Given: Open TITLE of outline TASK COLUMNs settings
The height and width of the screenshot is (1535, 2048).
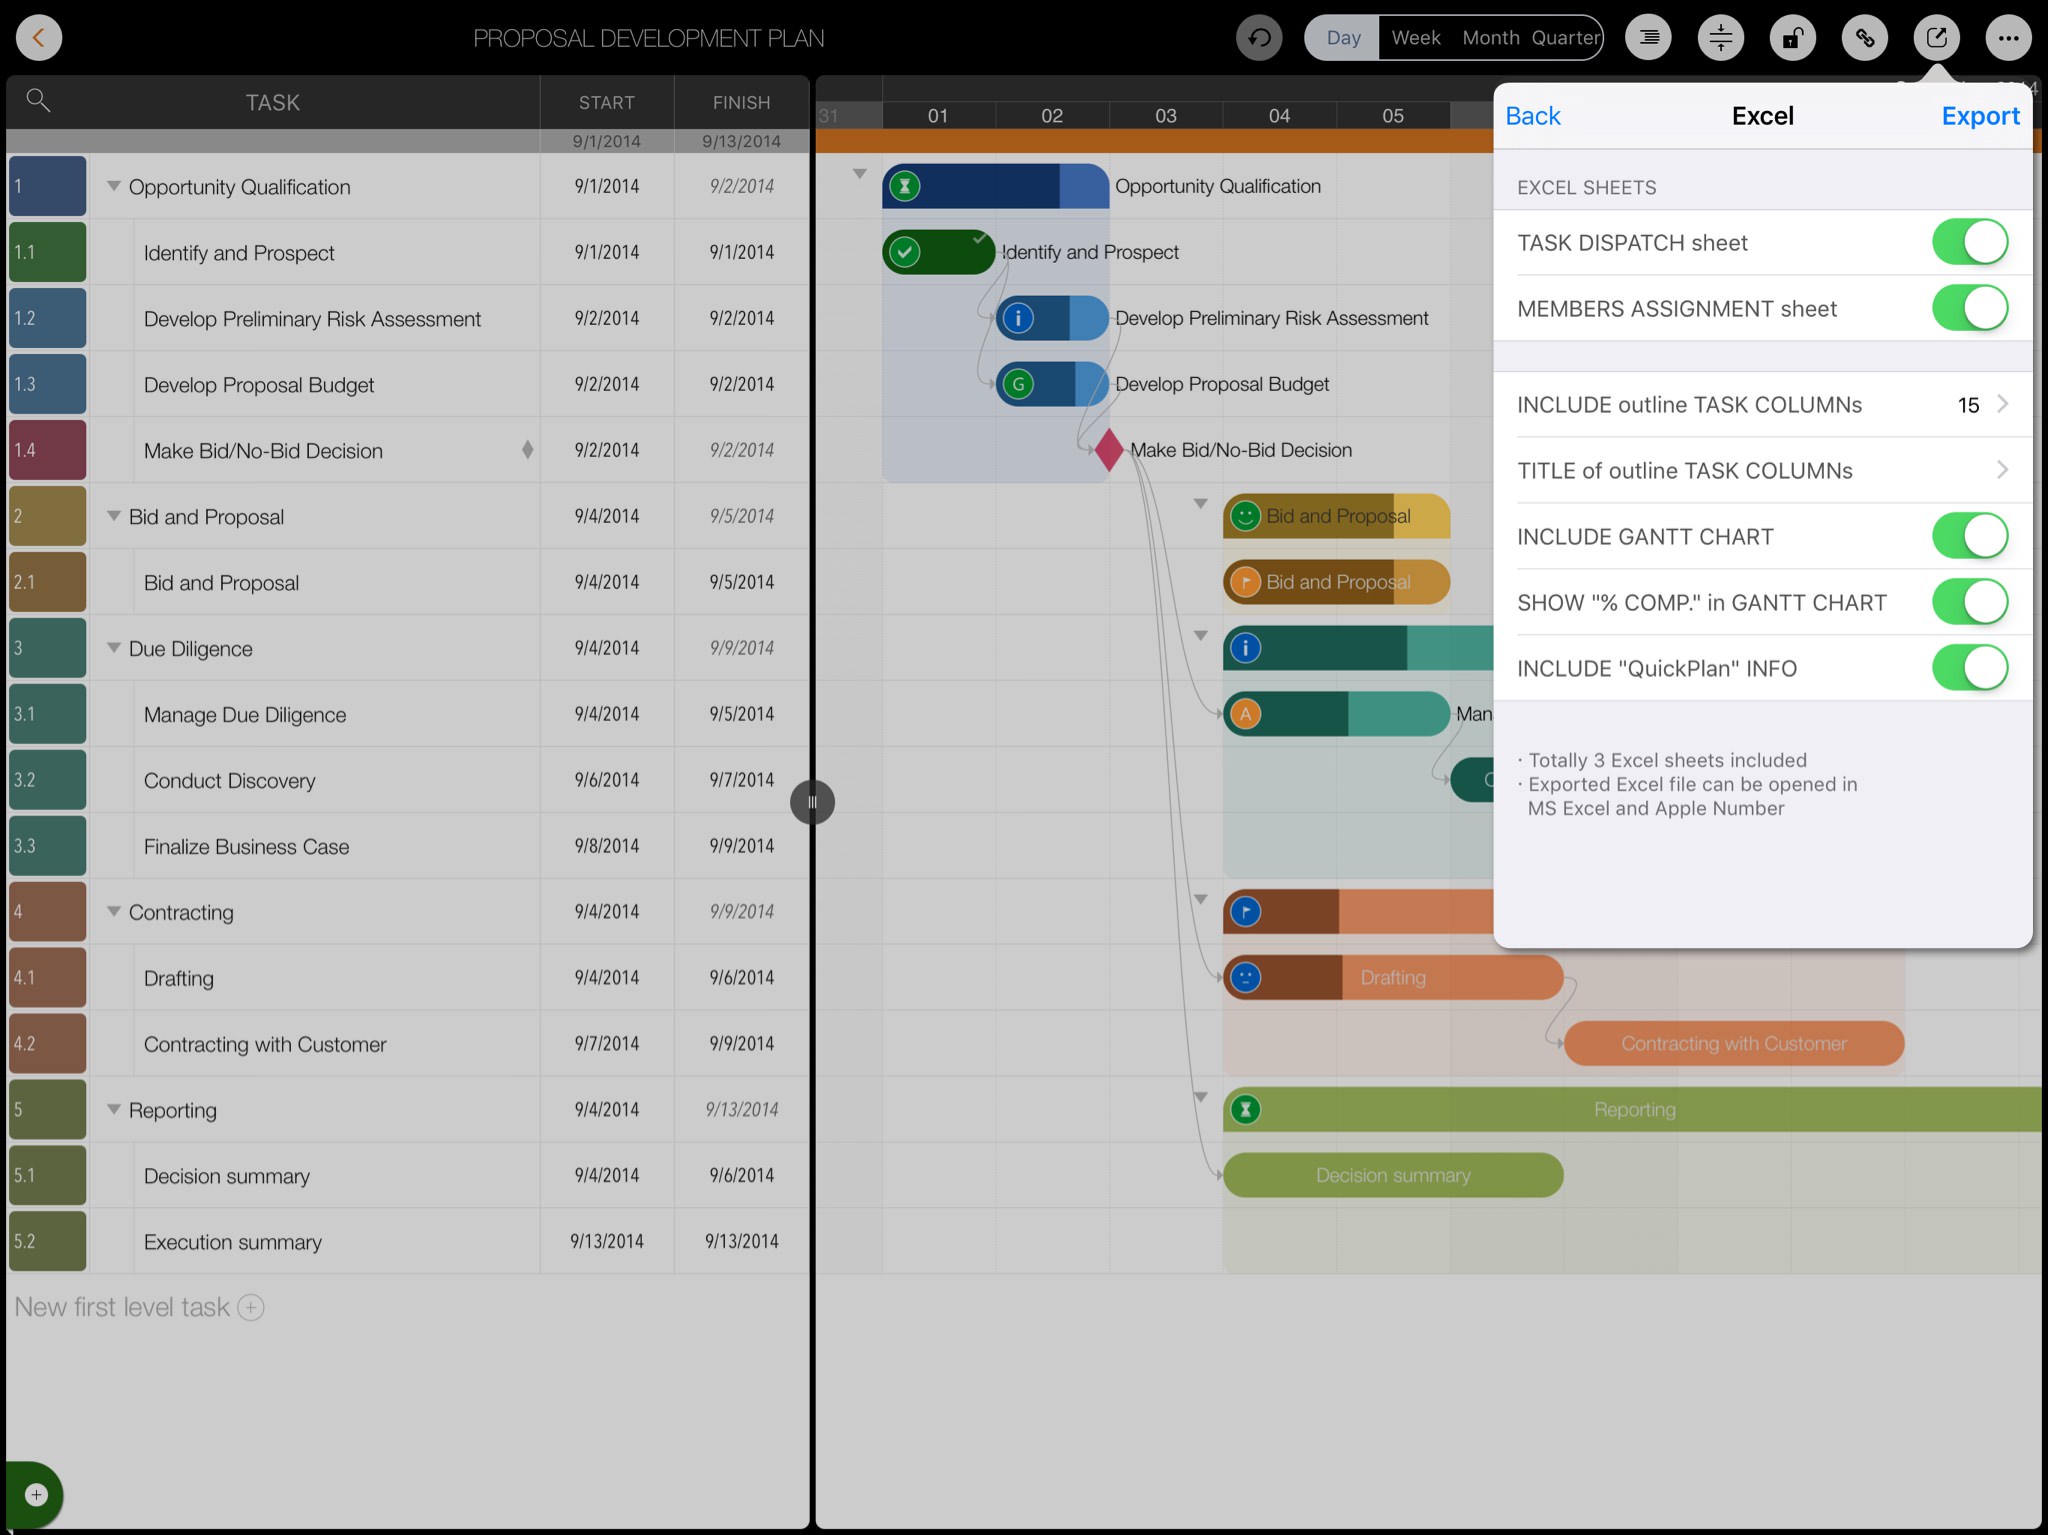Looking at the screenshot, I should [x=1762, y=470].
